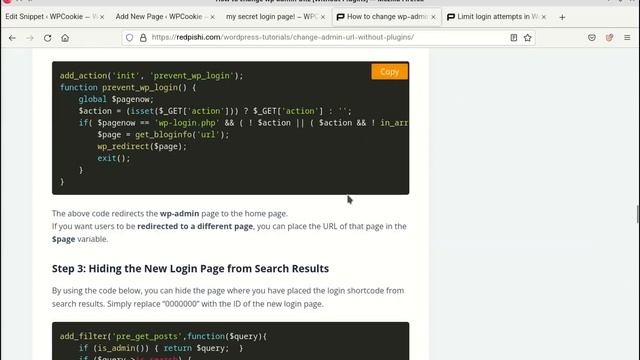Toggle reader view
Image resolution: width=640 pixels, height=360 pixels.
click(513, 38)
